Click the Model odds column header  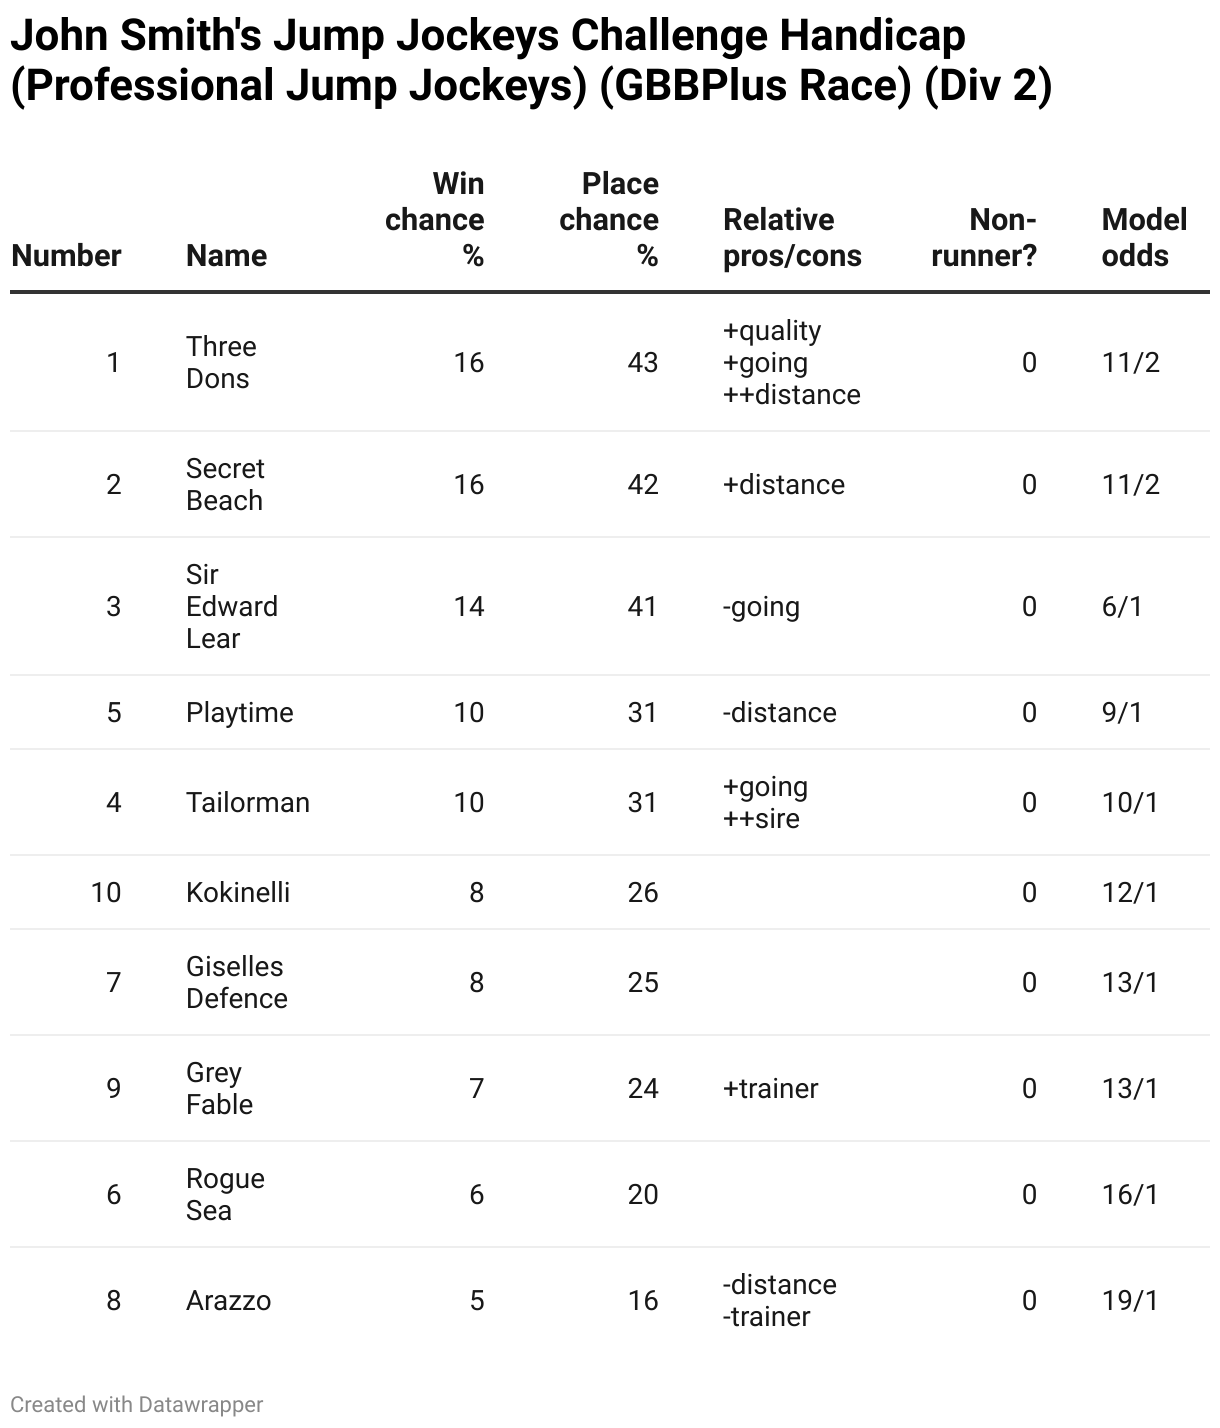(x=1144, y=238)
